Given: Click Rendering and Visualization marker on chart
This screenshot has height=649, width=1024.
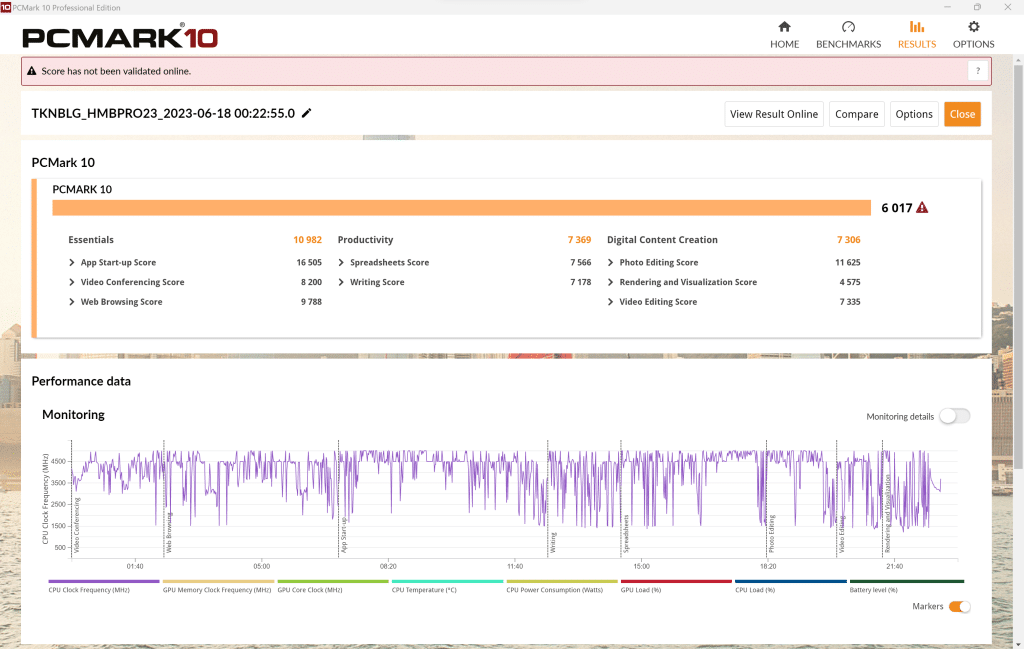Looking at the screenshot, I should click(888, 514).
